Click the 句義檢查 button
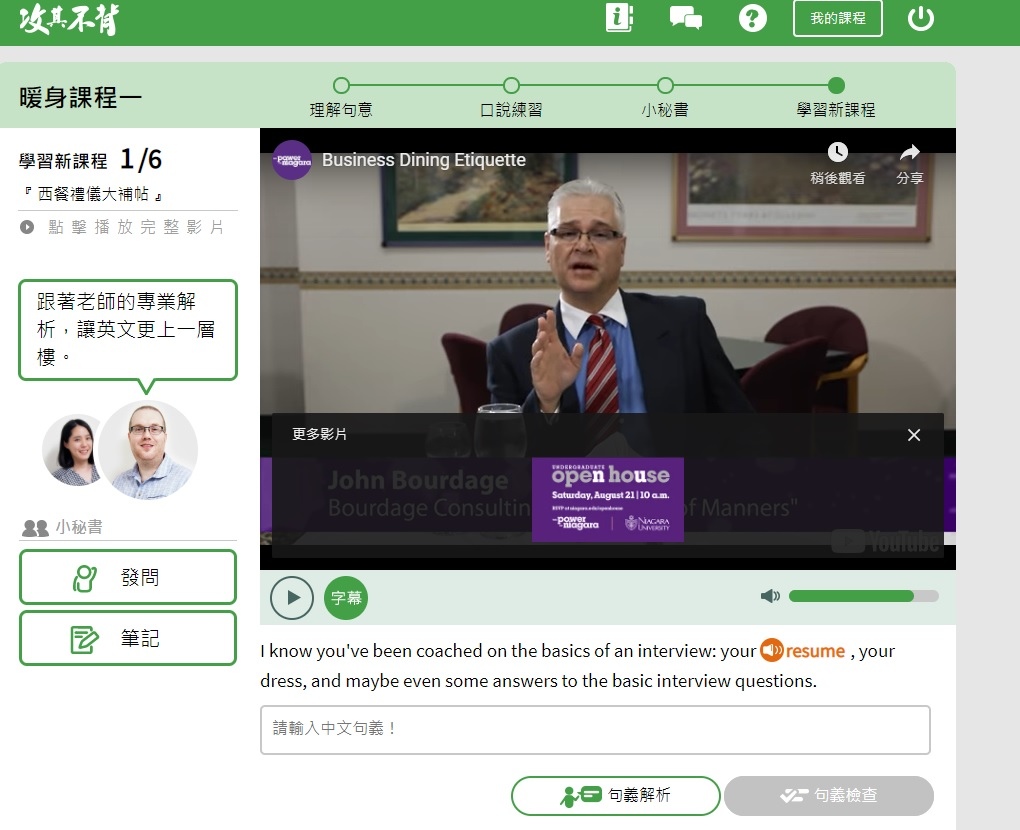Viewport: 1020px width, 830px height. coord(829,796)
